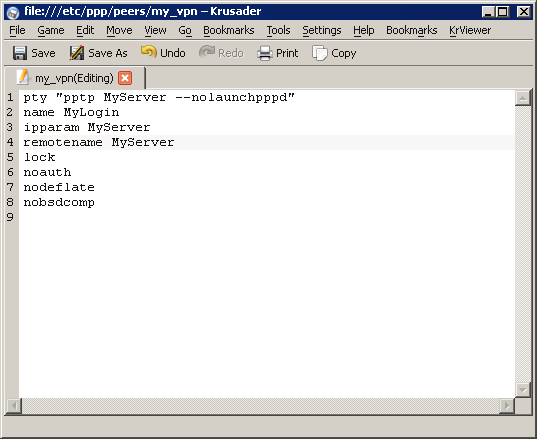This screenshot has height=439, width=537.
Task: Open the Settings menu
Action: (x=322, y=30)
